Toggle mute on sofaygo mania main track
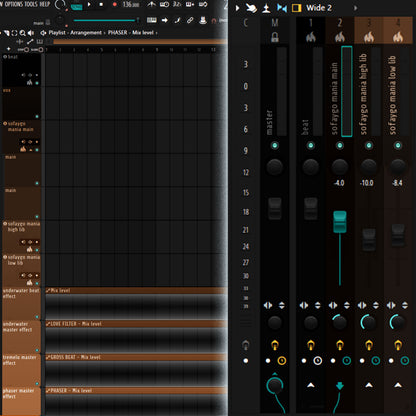 click(x=37, y=150)
